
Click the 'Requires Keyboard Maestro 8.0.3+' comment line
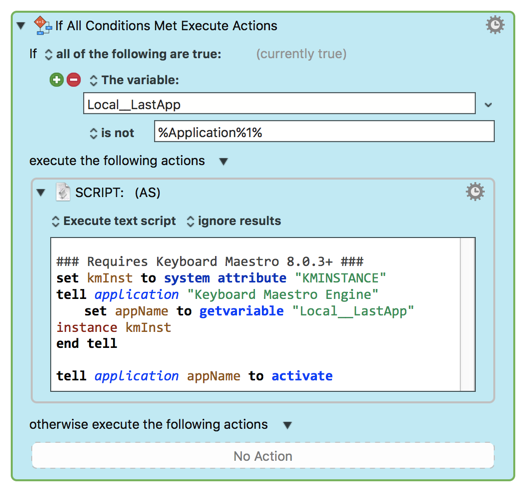[x=210, y=262]
